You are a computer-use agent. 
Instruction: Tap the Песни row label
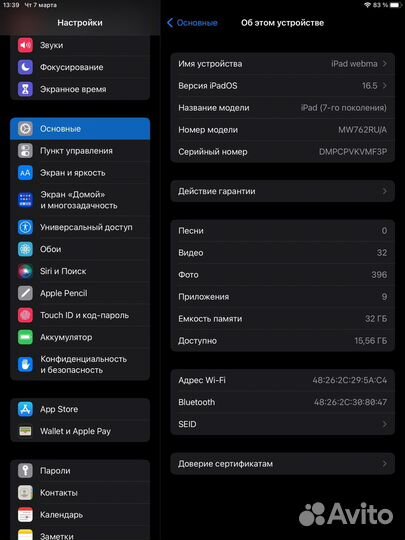click(191, 231)
